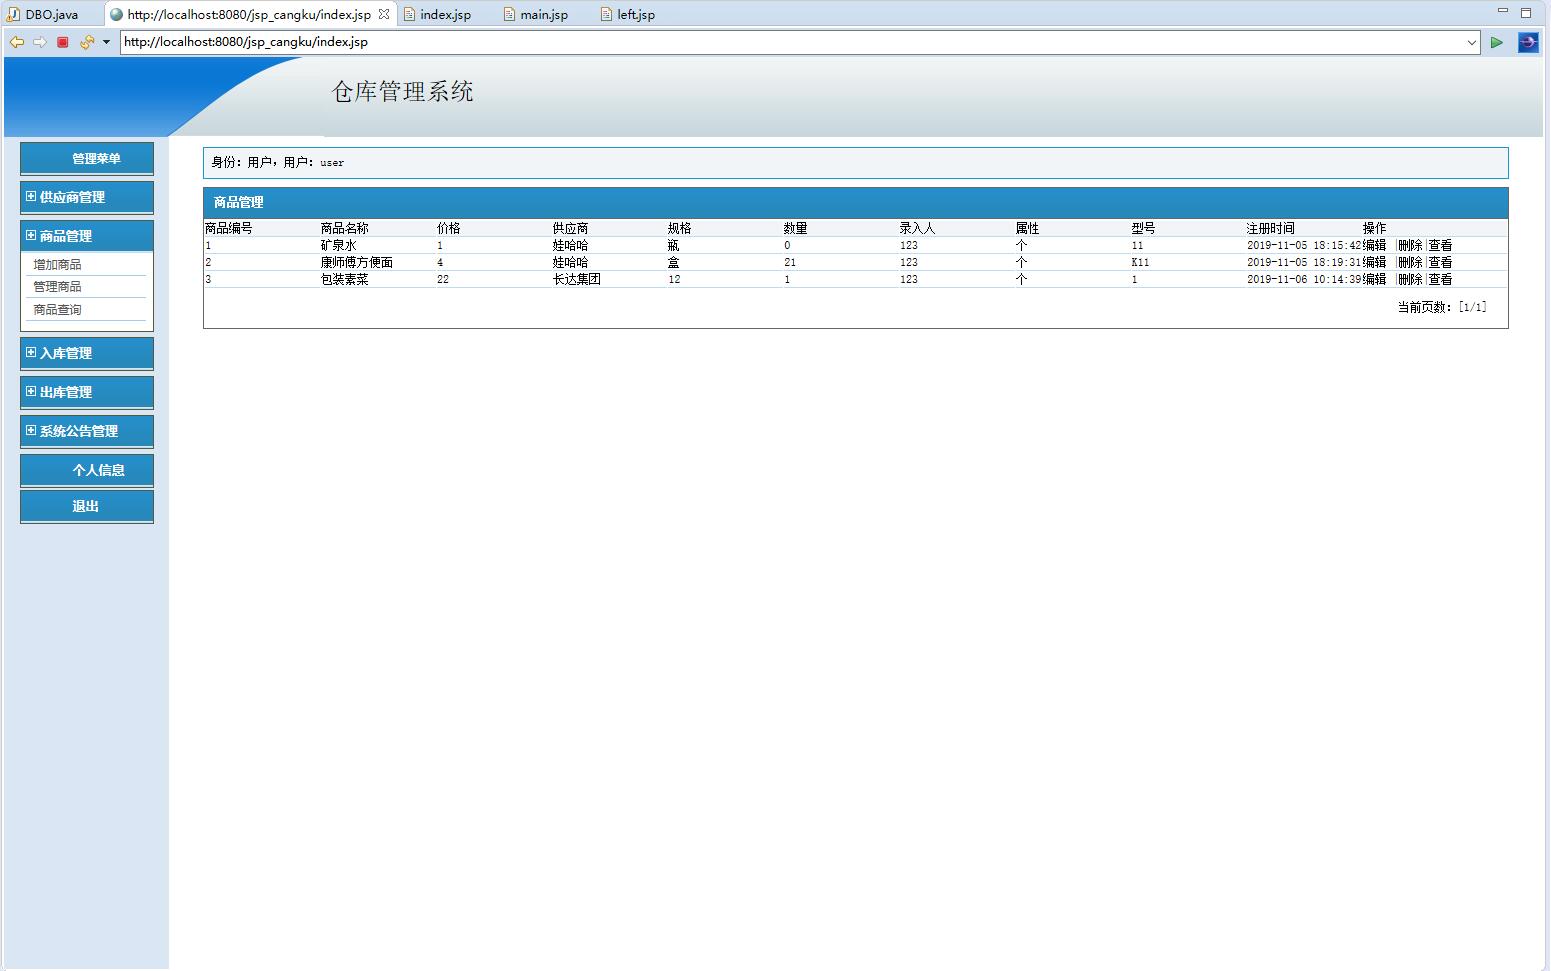Click 删除 for 包装素菜 row
Viewport: 1551px width, 971px height.
pos(1410,279)
